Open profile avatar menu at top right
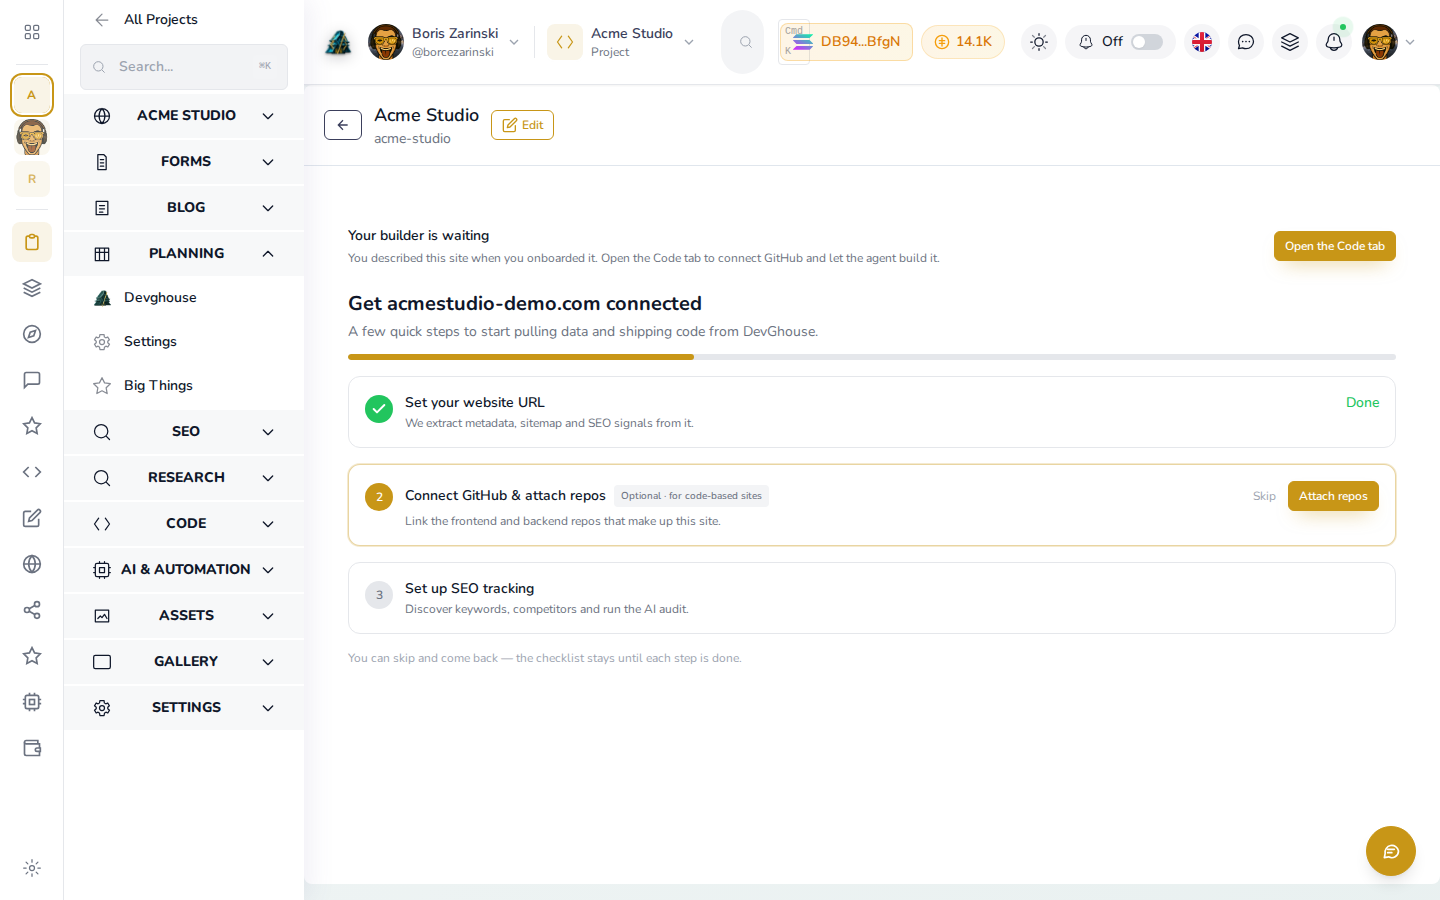This screenshot has height=900, width=1440. tap(1388, 42)
